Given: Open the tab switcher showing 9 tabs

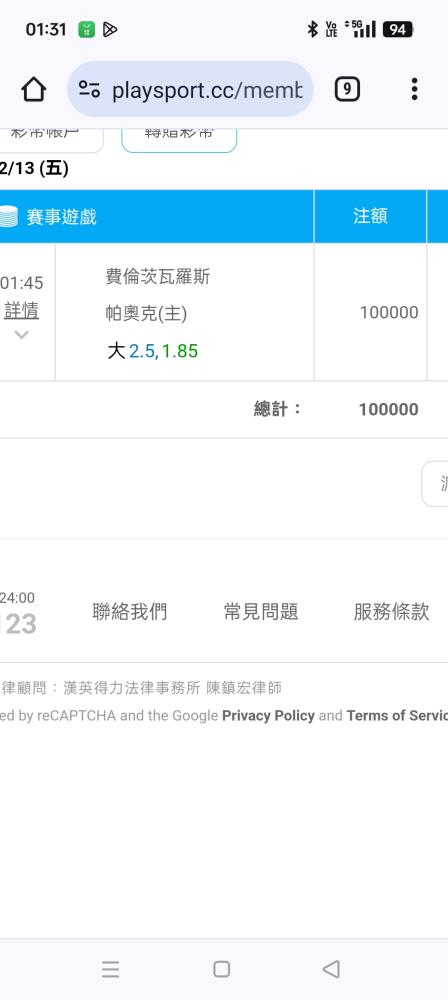Looking at the screenshot, I should pos(347,89).
